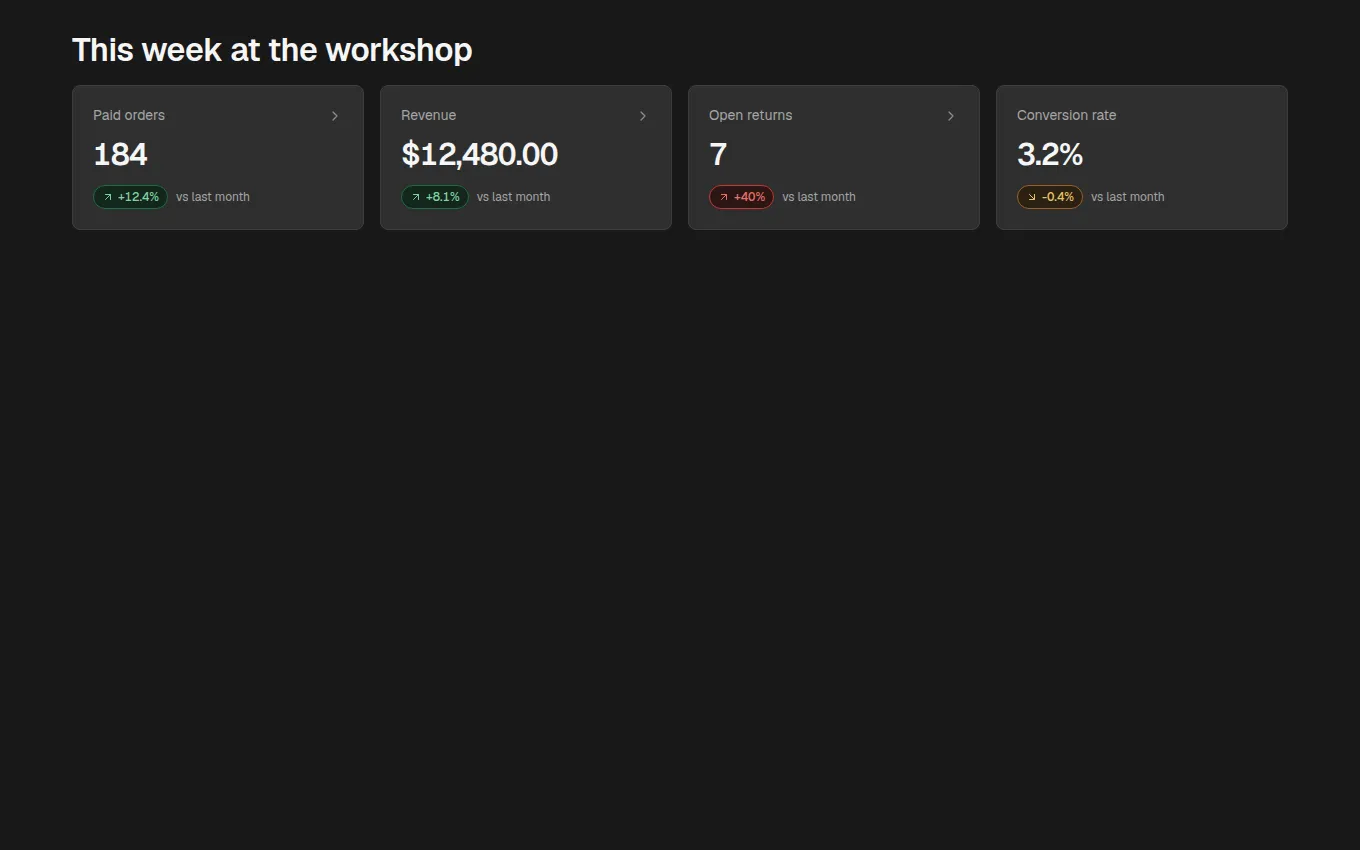Click 'vs last month' in Revenue card
Screen dimensions: 1360x850
pos(513,197)
